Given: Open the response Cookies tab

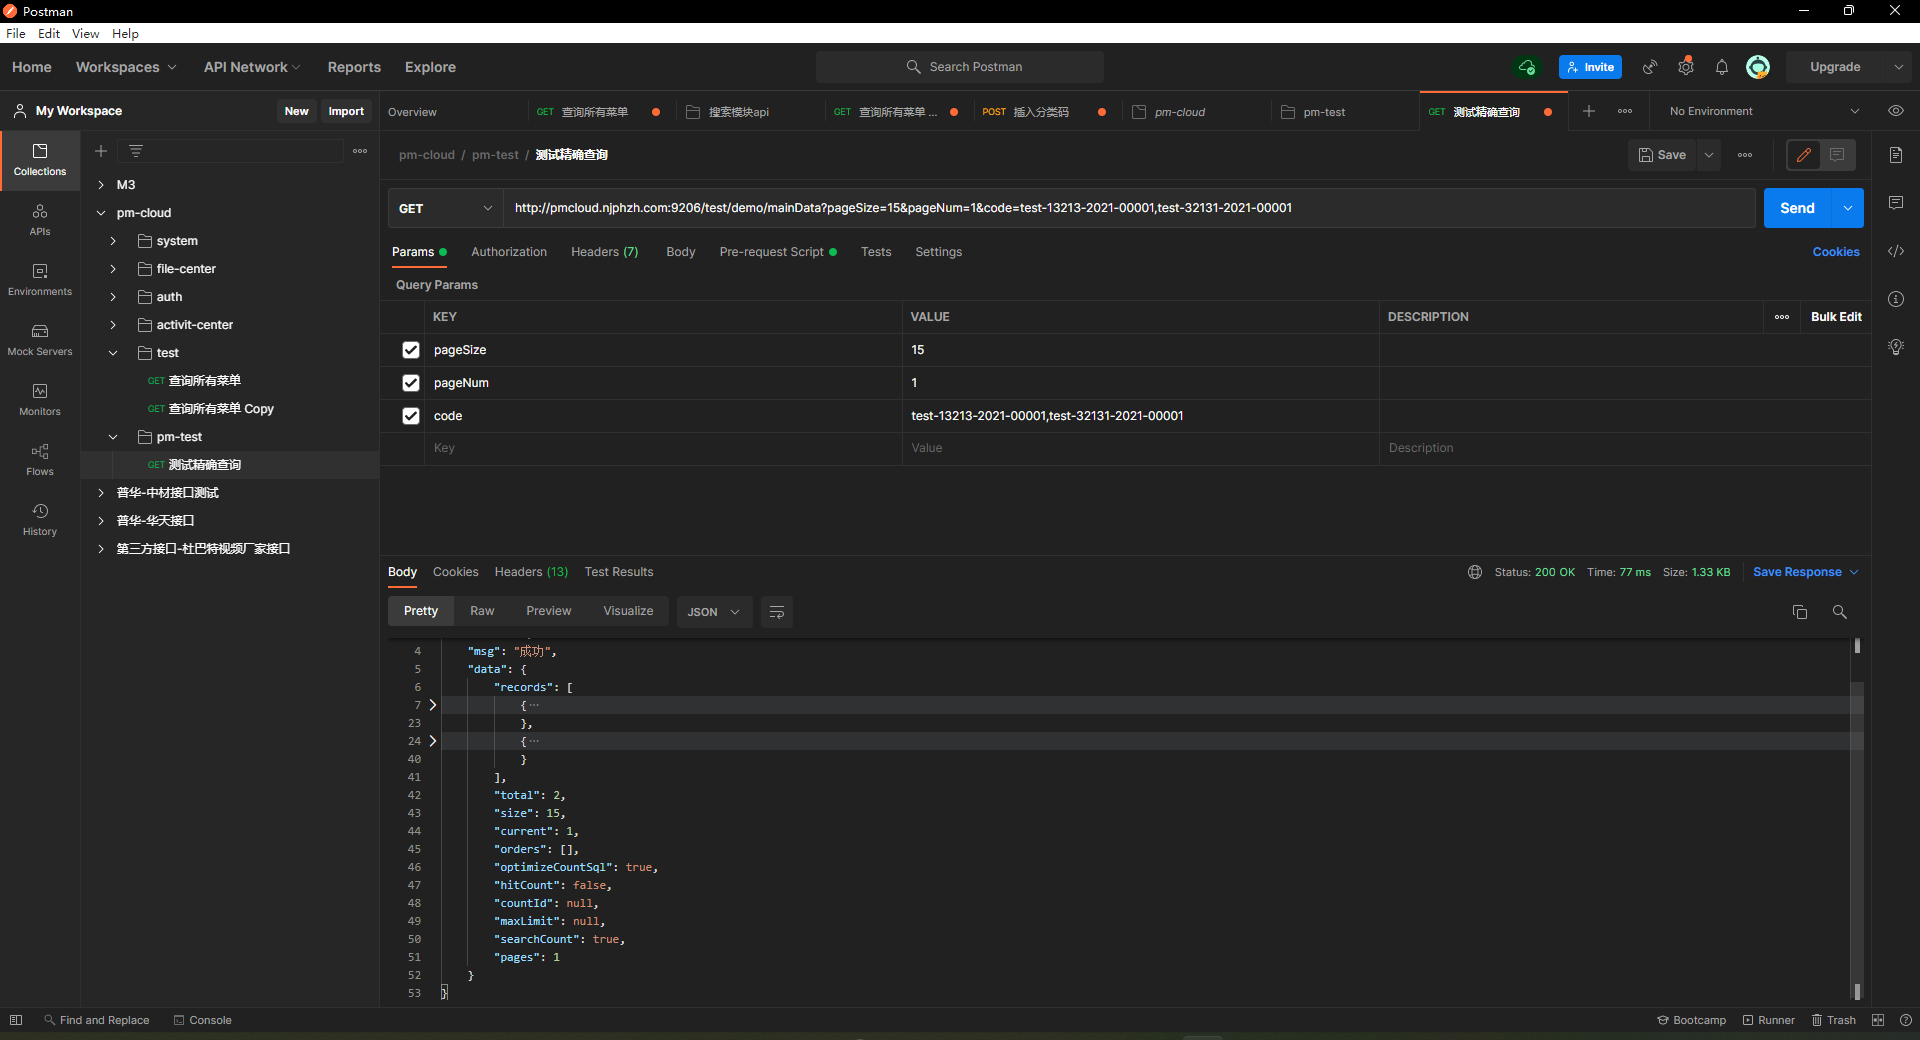Looking at the screenshot, I should [455, 572].
